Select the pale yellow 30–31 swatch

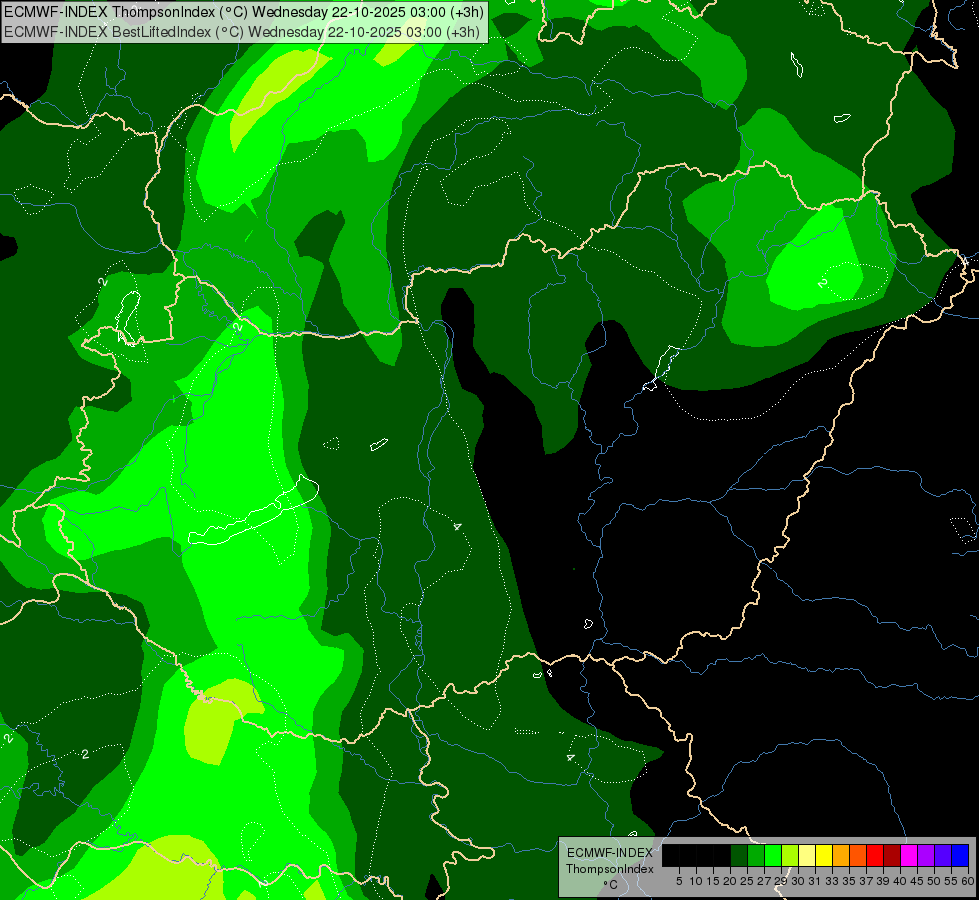807,855
